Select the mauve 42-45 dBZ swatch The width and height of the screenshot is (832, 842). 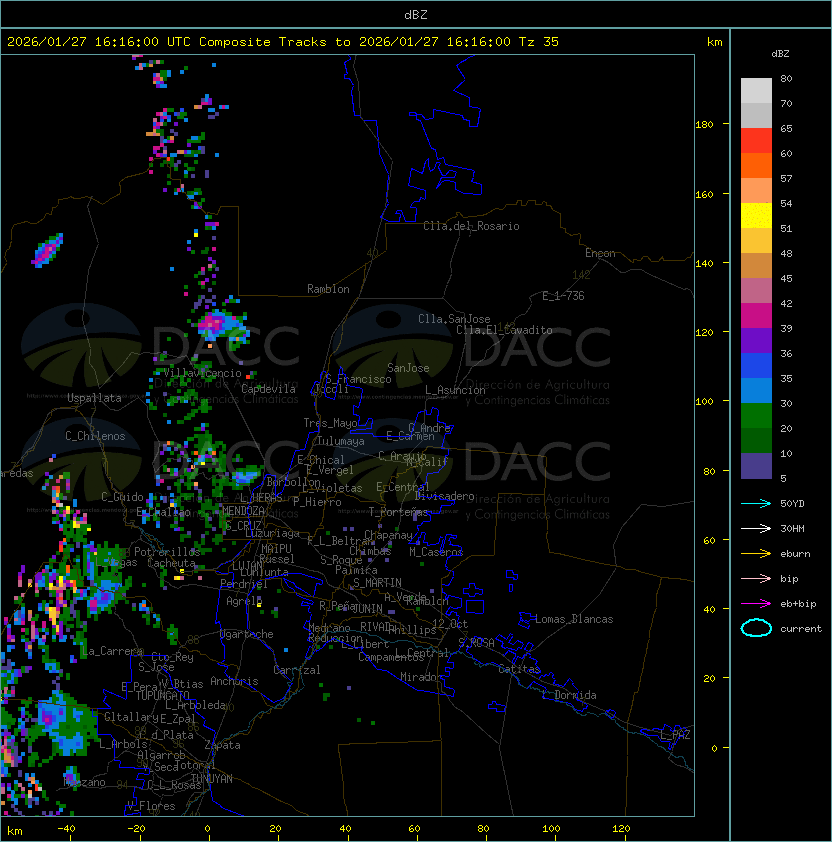756,291
